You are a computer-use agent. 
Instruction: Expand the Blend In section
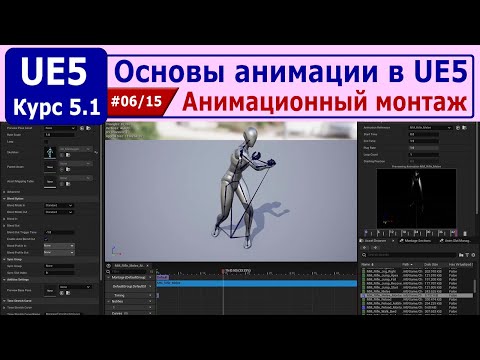(x=5, y=219)
